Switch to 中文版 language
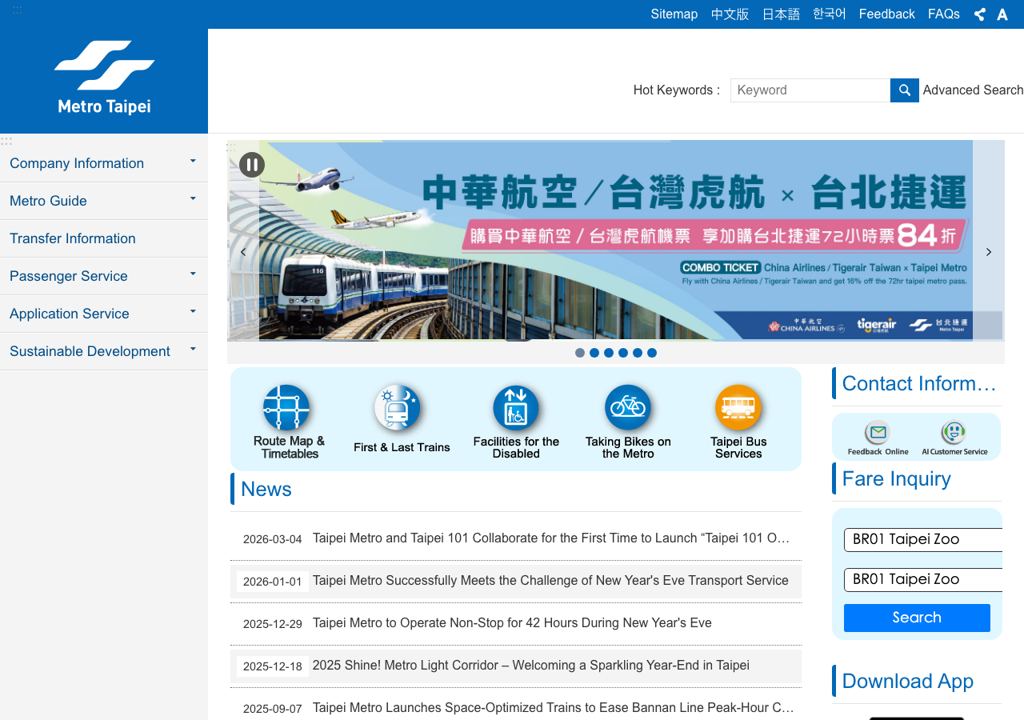 click(729, 14)
